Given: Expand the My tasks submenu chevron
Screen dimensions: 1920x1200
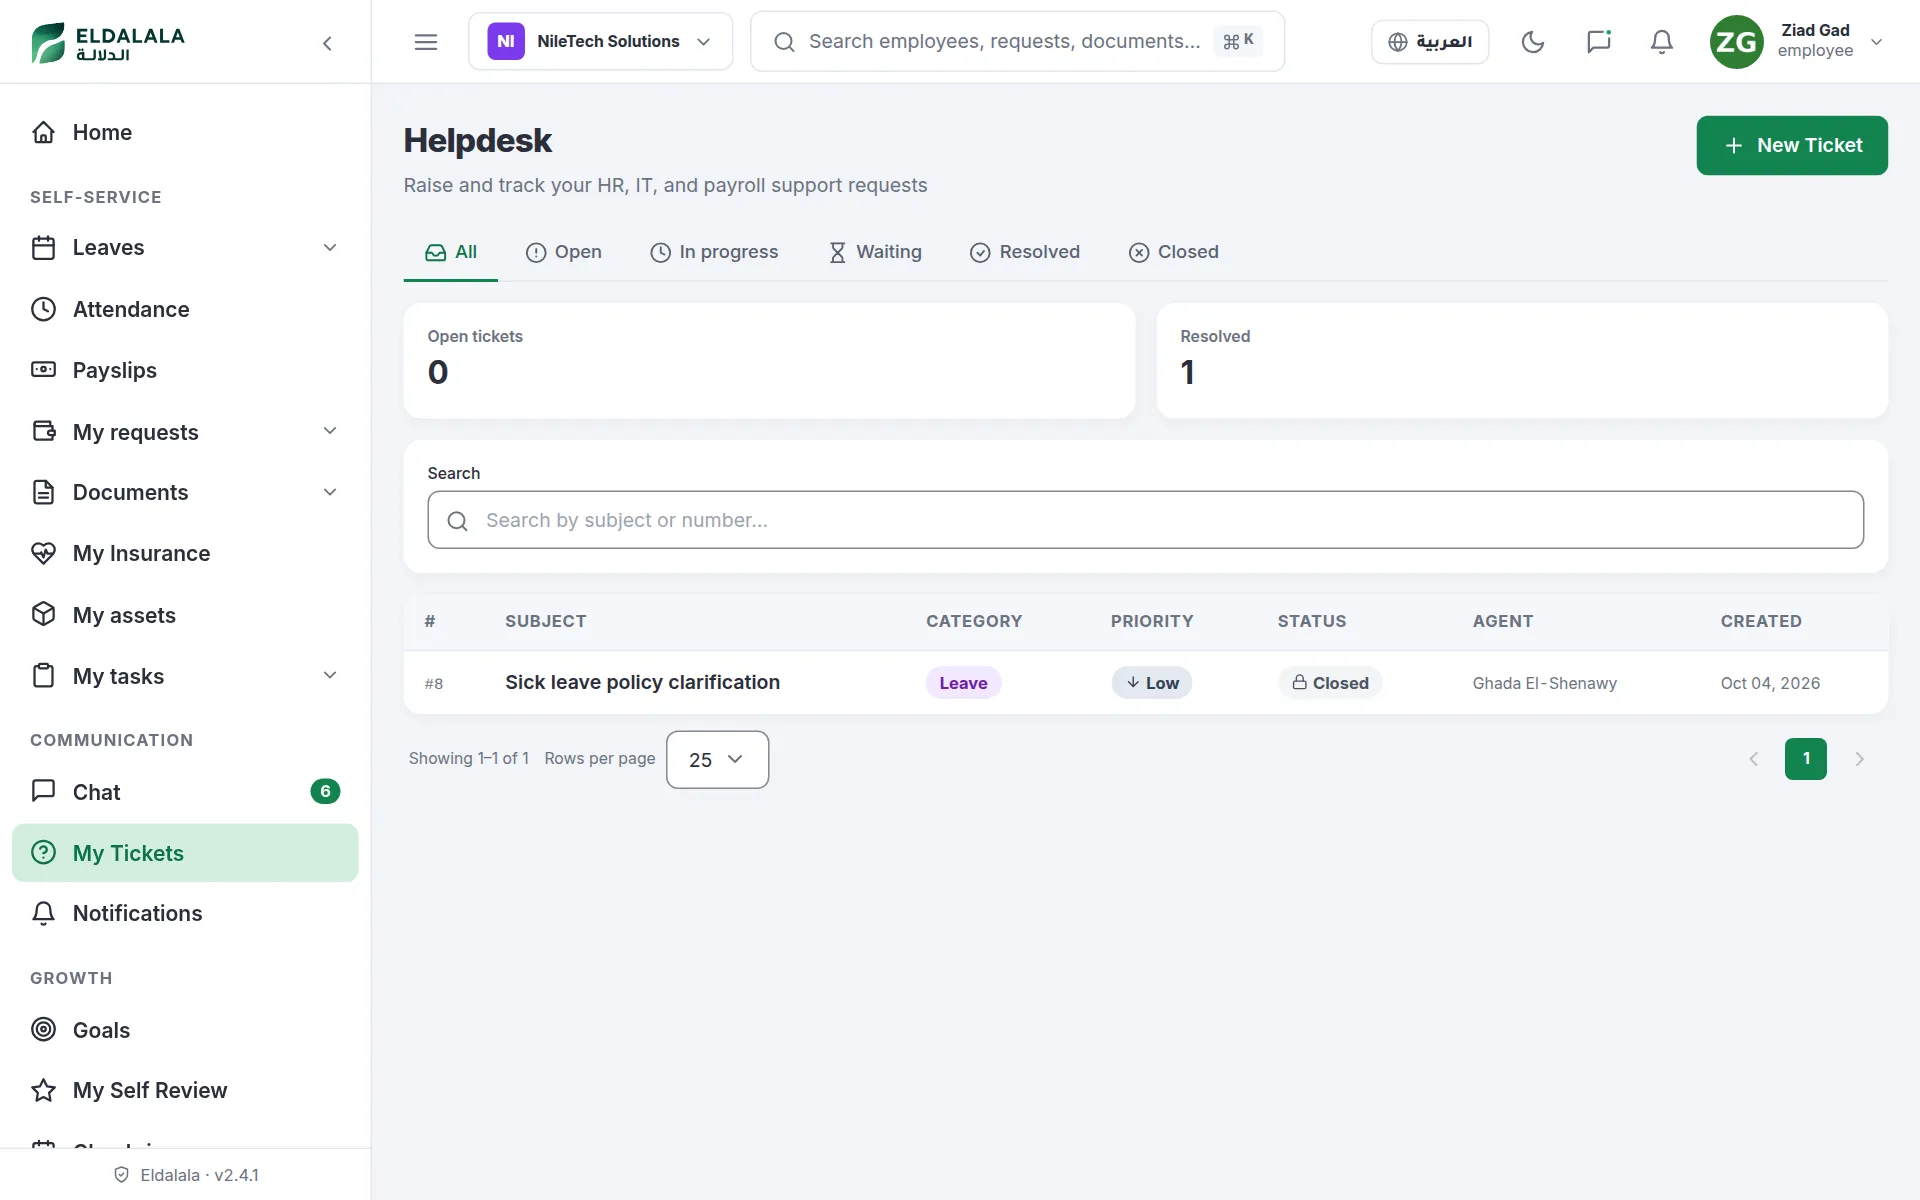Looking at the screenshot, I should (330, 676).
